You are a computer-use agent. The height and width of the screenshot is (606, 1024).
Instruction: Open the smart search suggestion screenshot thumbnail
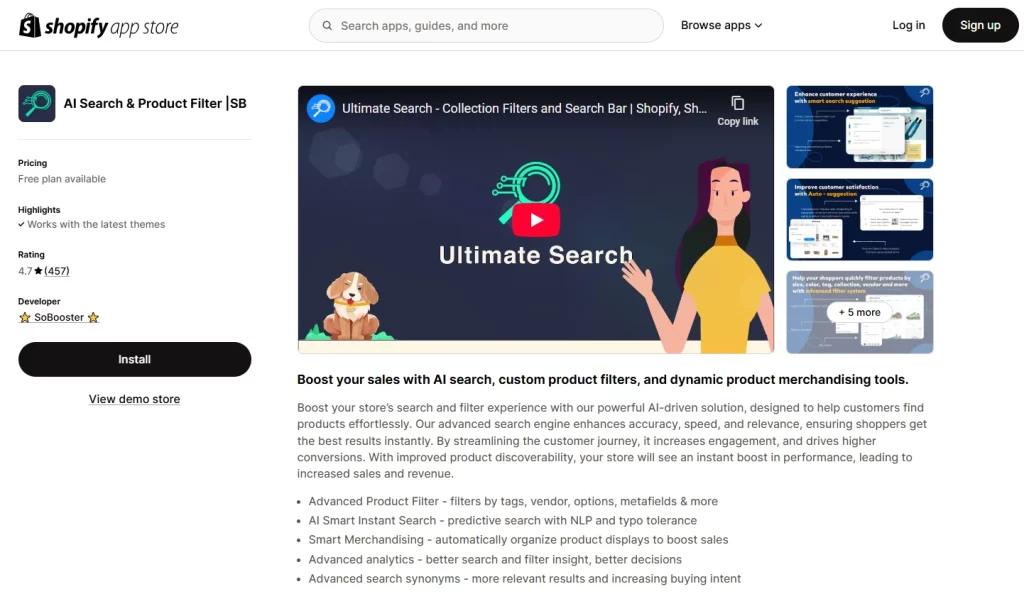tap(859, 127)
